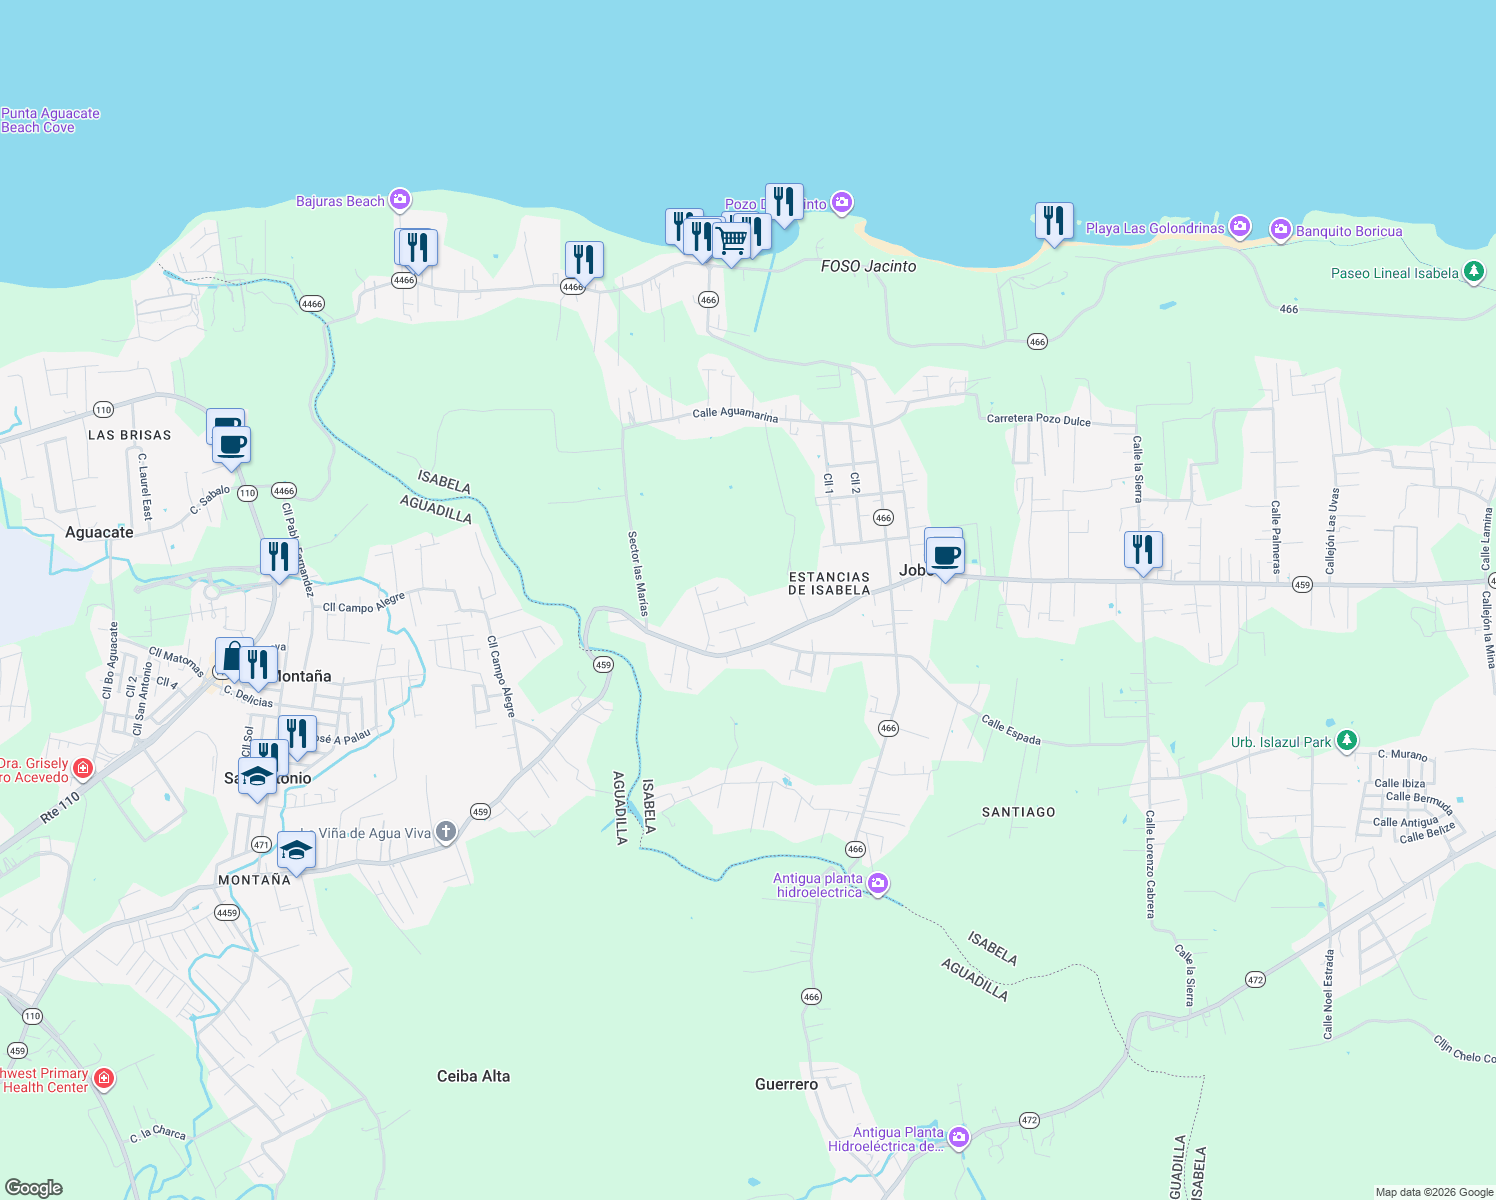
Task: Open the restaurant icon on Calle la Sierra
Action: pos(1143,547)
